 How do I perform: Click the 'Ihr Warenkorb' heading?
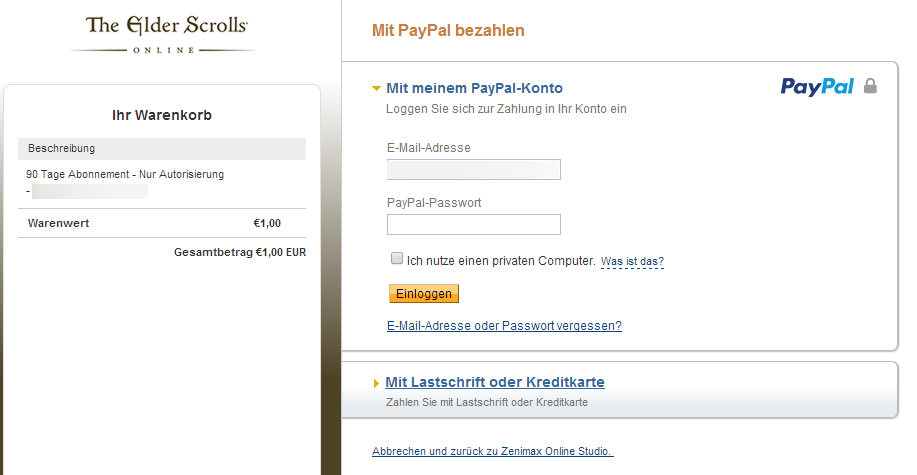click(162, 115)
